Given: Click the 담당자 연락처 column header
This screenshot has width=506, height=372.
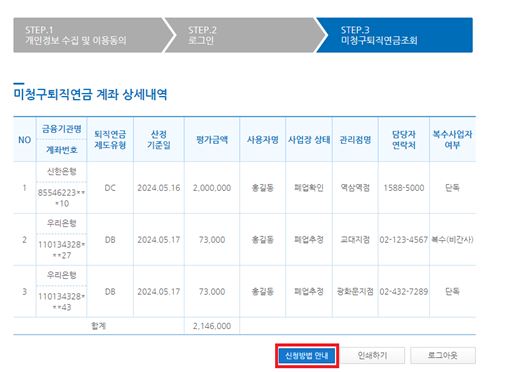Looking at the screenshot, I should [404, 140].
